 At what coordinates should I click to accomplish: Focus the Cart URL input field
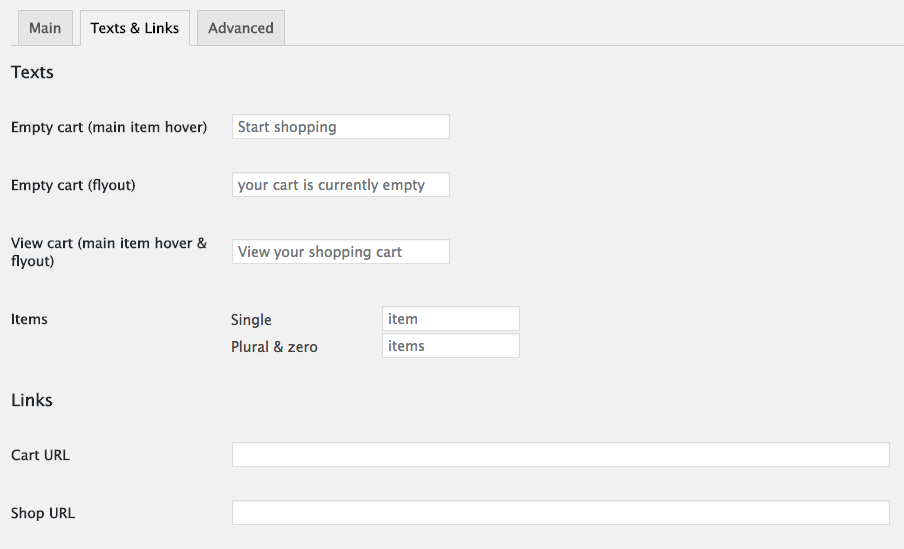560,455
